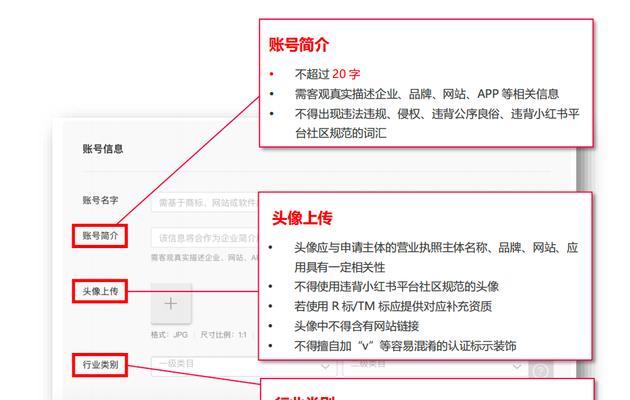Open the 二级类目 dropdown
The width and height of the screenshot is (630, 400).
pos(434,368)
